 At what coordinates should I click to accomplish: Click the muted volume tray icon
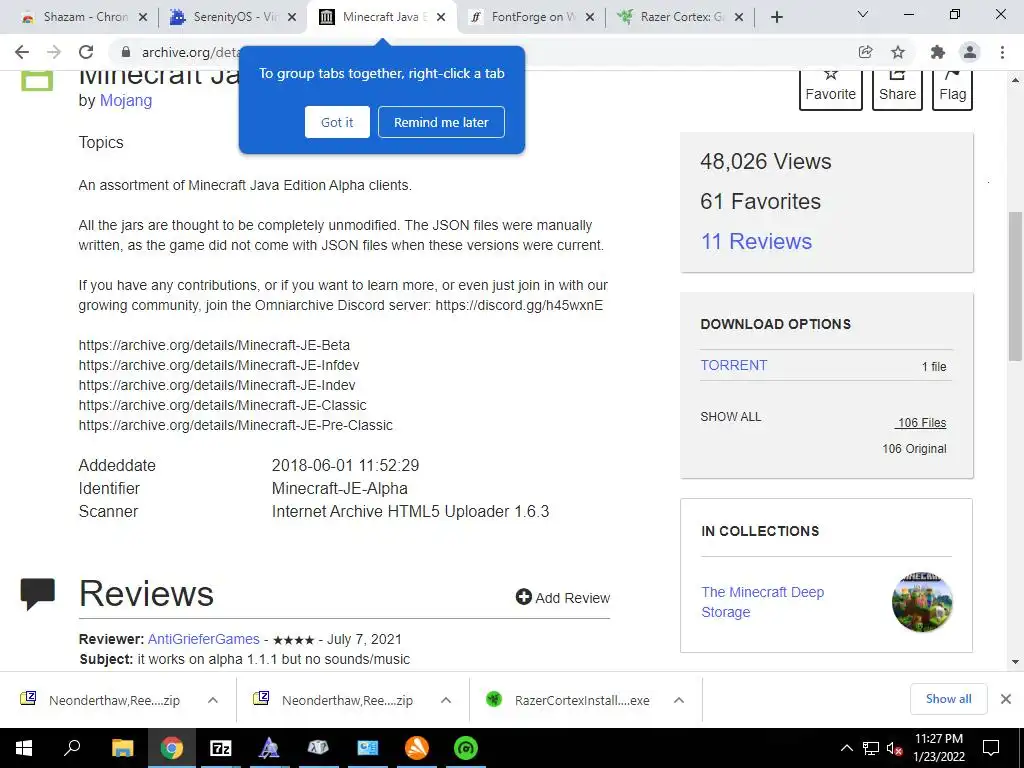tap(894, 748)
